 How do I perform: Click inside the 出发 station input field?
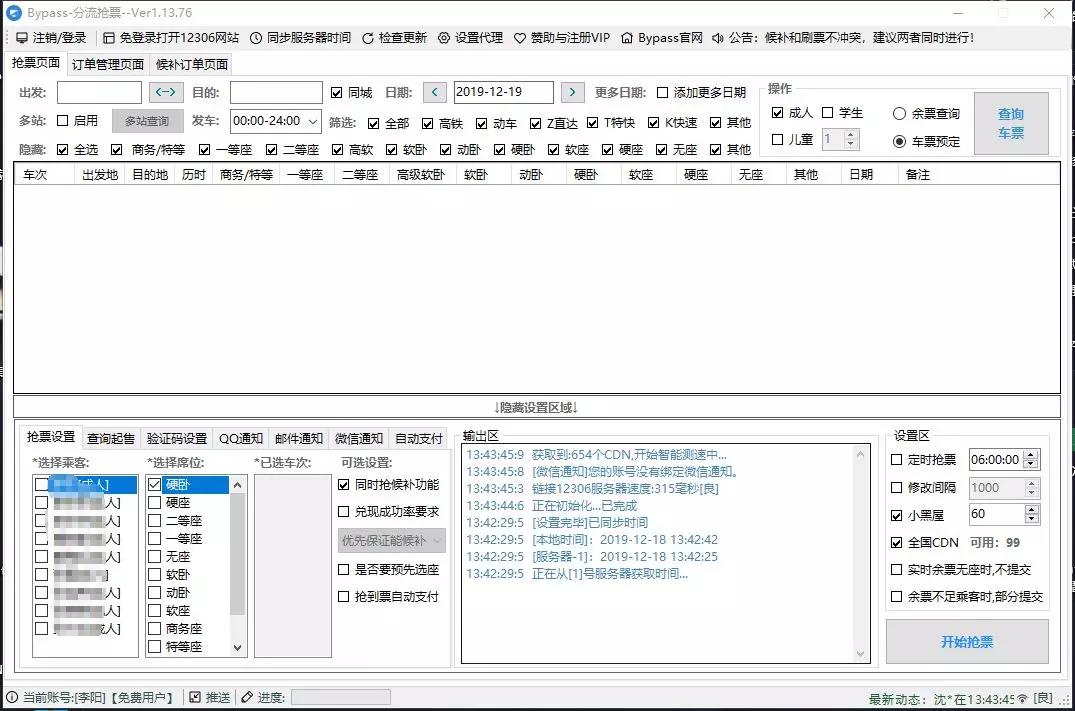pyautogui.click(x=99, y=92)
